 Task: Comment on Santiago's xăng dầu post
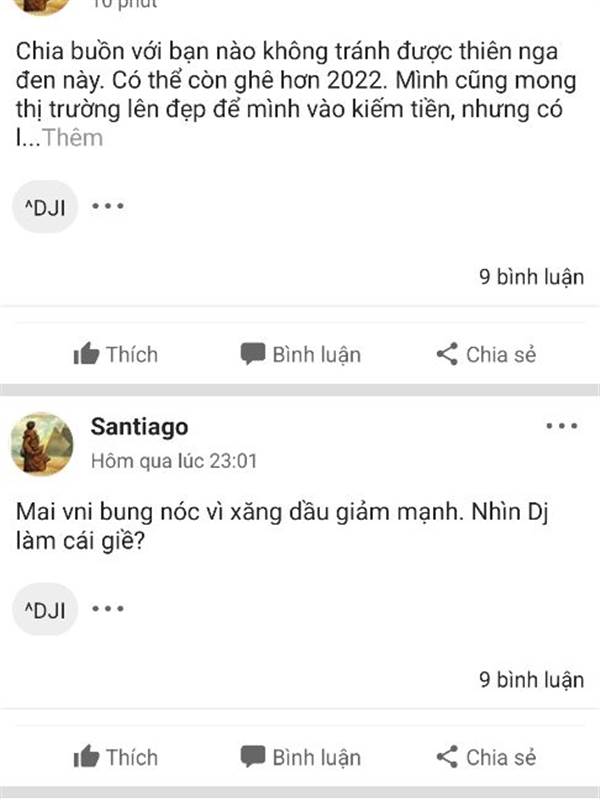301,757
